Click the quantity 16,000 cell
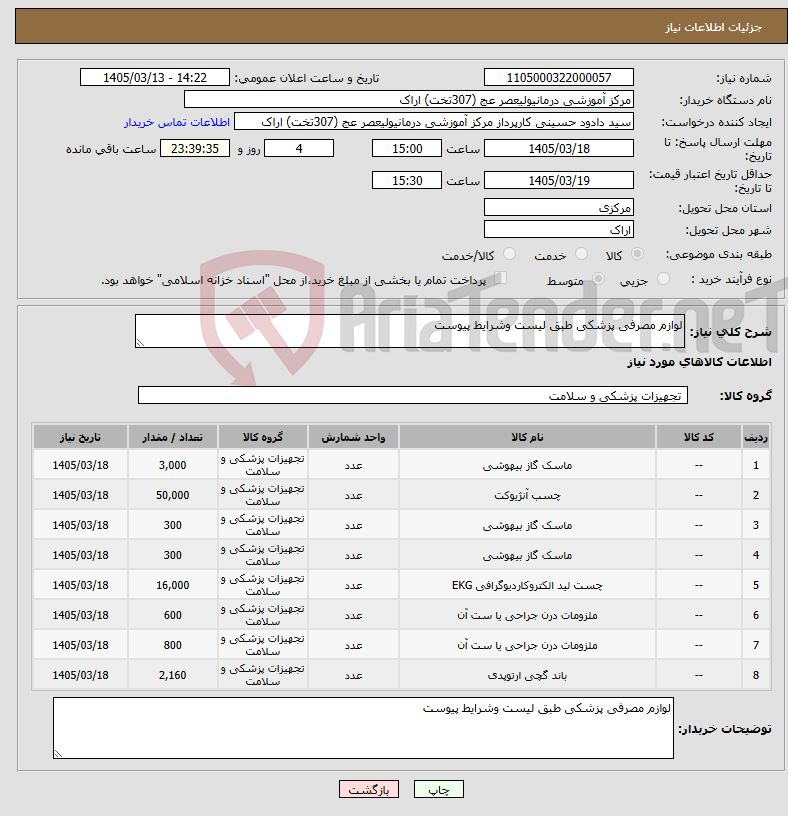Viewport: 788px width, 816px height. pos(173,585)
